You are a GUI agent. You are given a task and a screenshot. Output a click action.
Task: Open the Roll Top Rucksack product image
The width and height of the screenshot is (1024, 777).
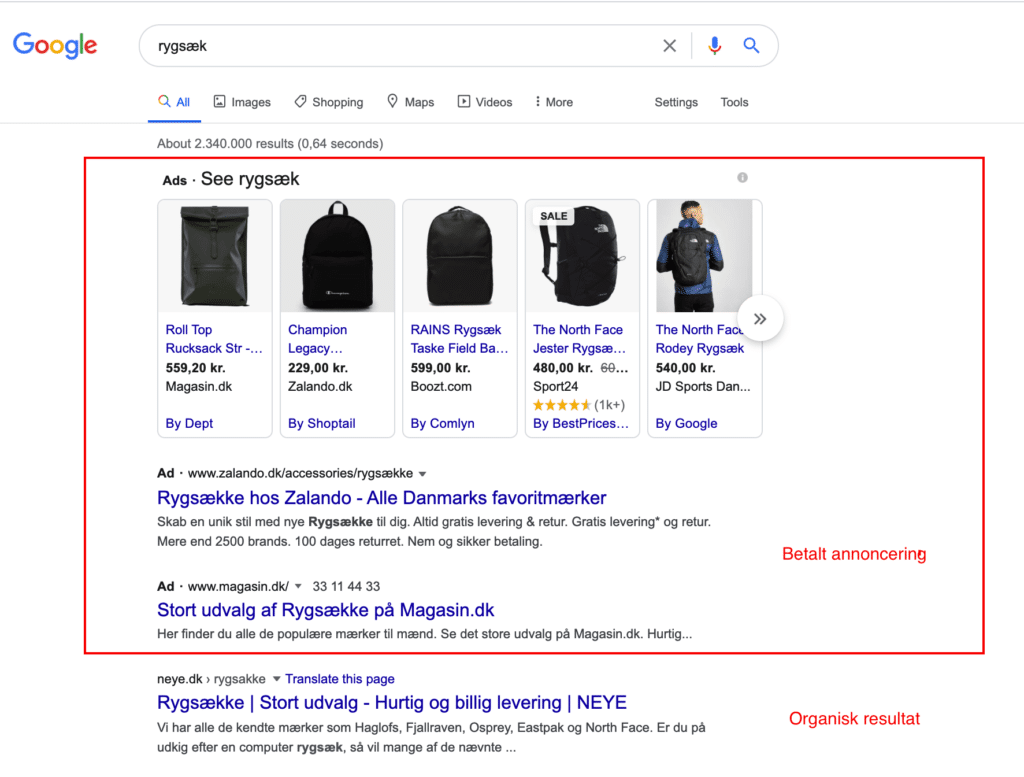[215, 256]
